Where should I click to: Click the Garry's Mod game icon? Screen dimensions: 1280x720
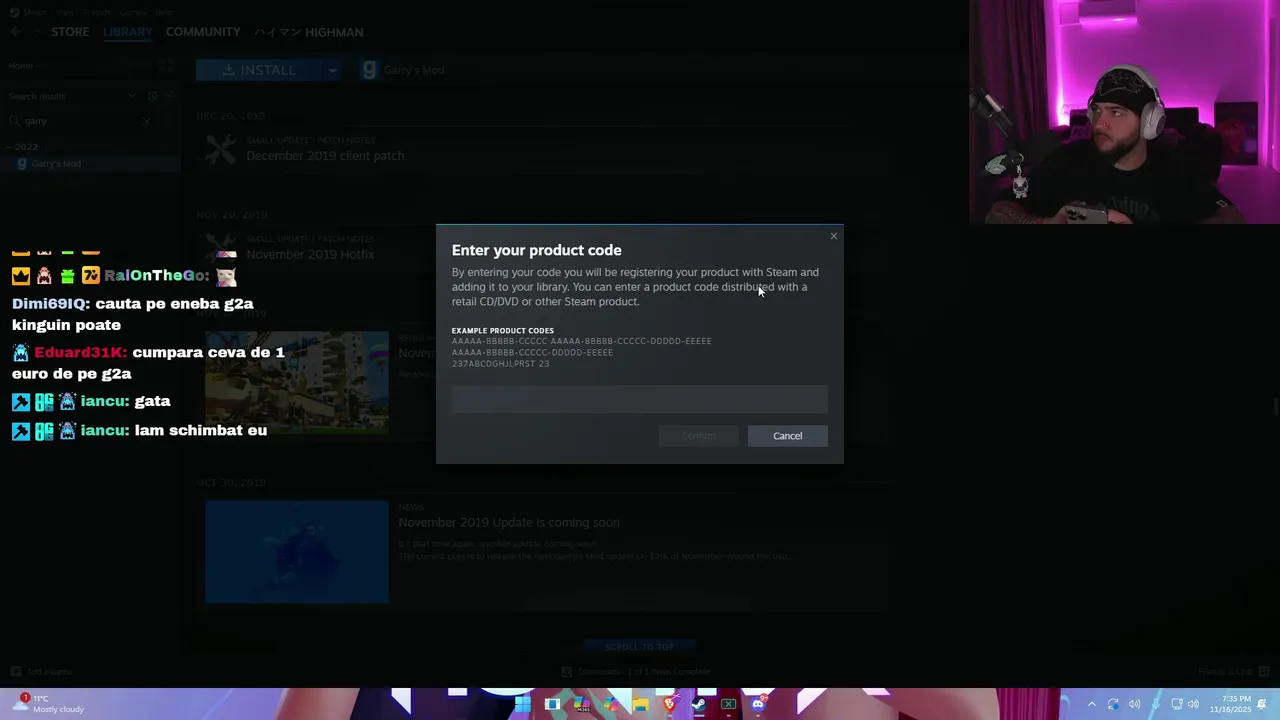click(369, 70)
